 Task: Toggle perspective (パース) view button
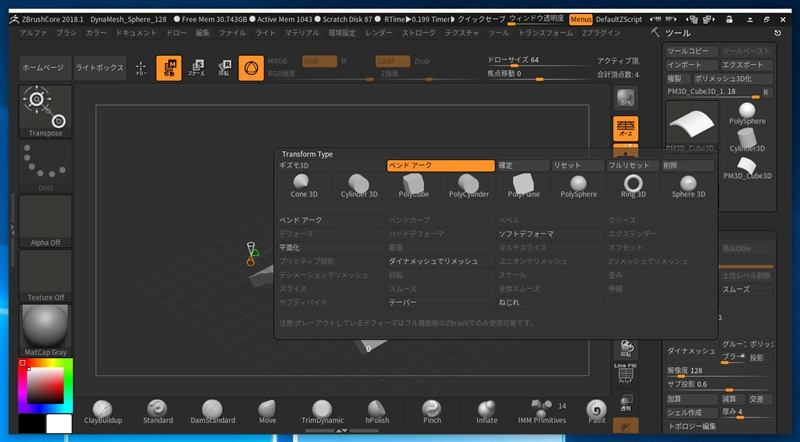point(626,129)
